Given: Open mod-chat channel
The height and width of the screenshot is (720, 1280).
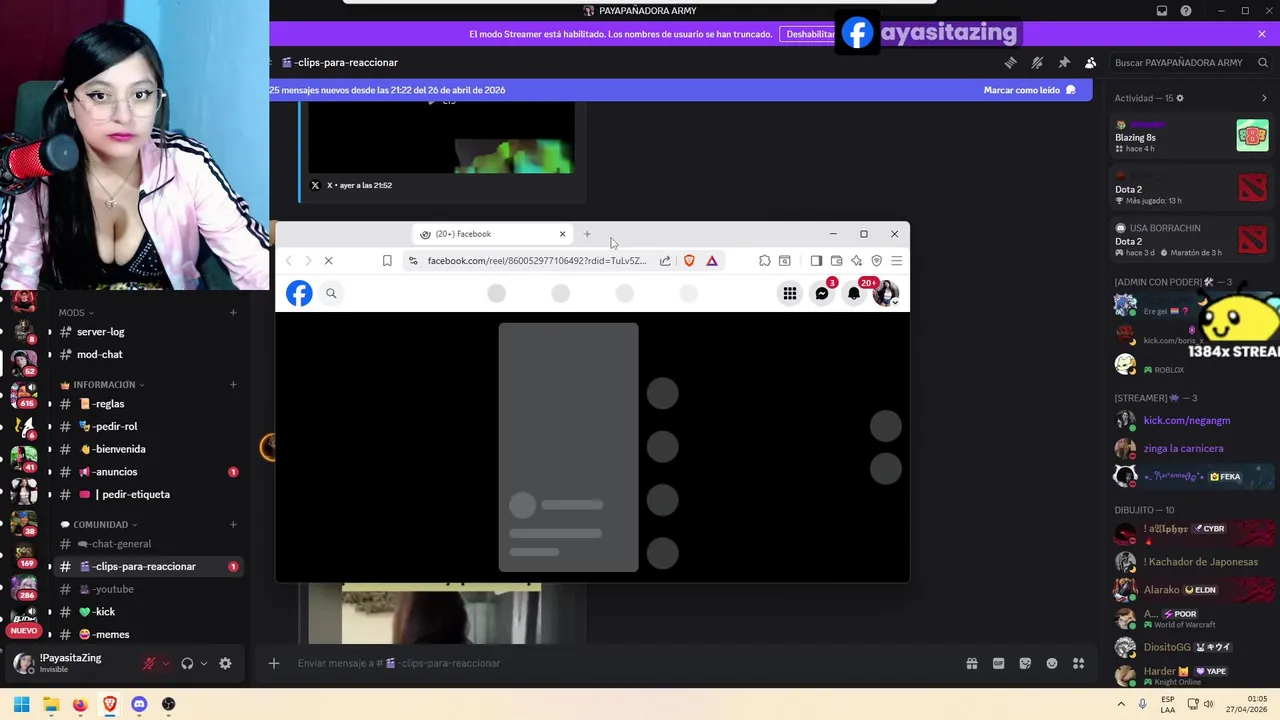Looking at the screenshot, I should click(x=148, y=355).
